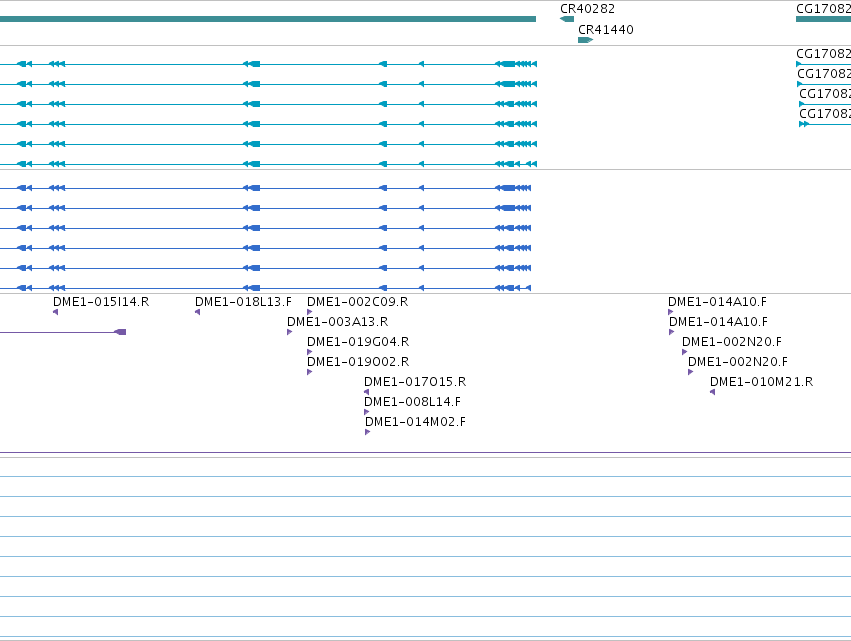The width and height of the screenshot is (851, 641).
Task: Select the DME1-002C09.R feature label
Action: pos(357,302)
